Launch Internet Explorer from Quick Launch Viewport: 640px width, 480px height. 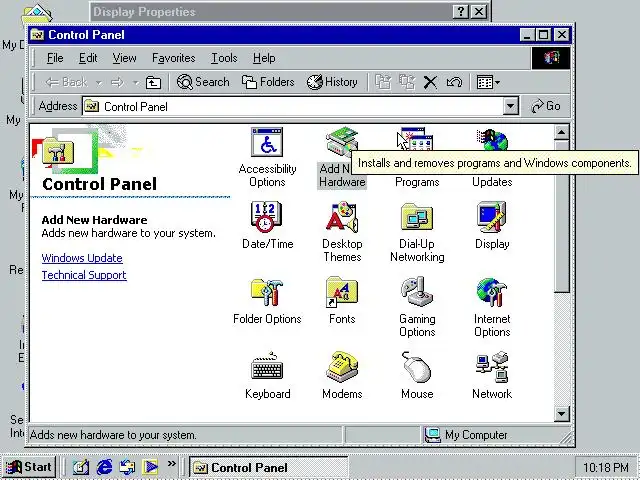coord(104,467)
